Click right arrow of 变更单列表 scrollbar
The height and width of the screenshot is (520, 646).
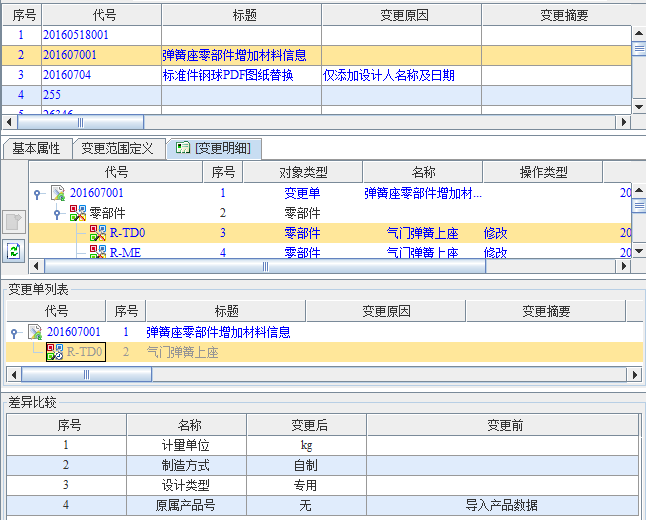tap(634, 375)
